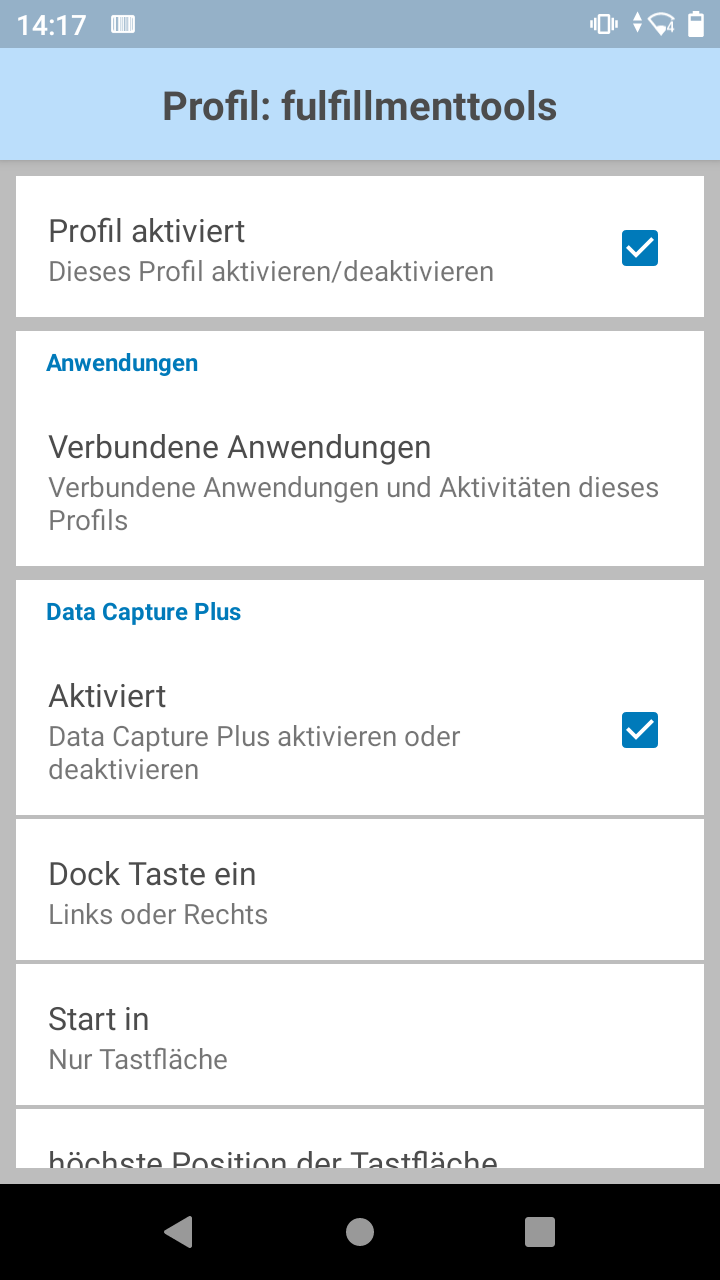720x1280 pixels.
Task: Tap the Anwendungen section header
Action: pyautogui.click(x=122, y=363)
